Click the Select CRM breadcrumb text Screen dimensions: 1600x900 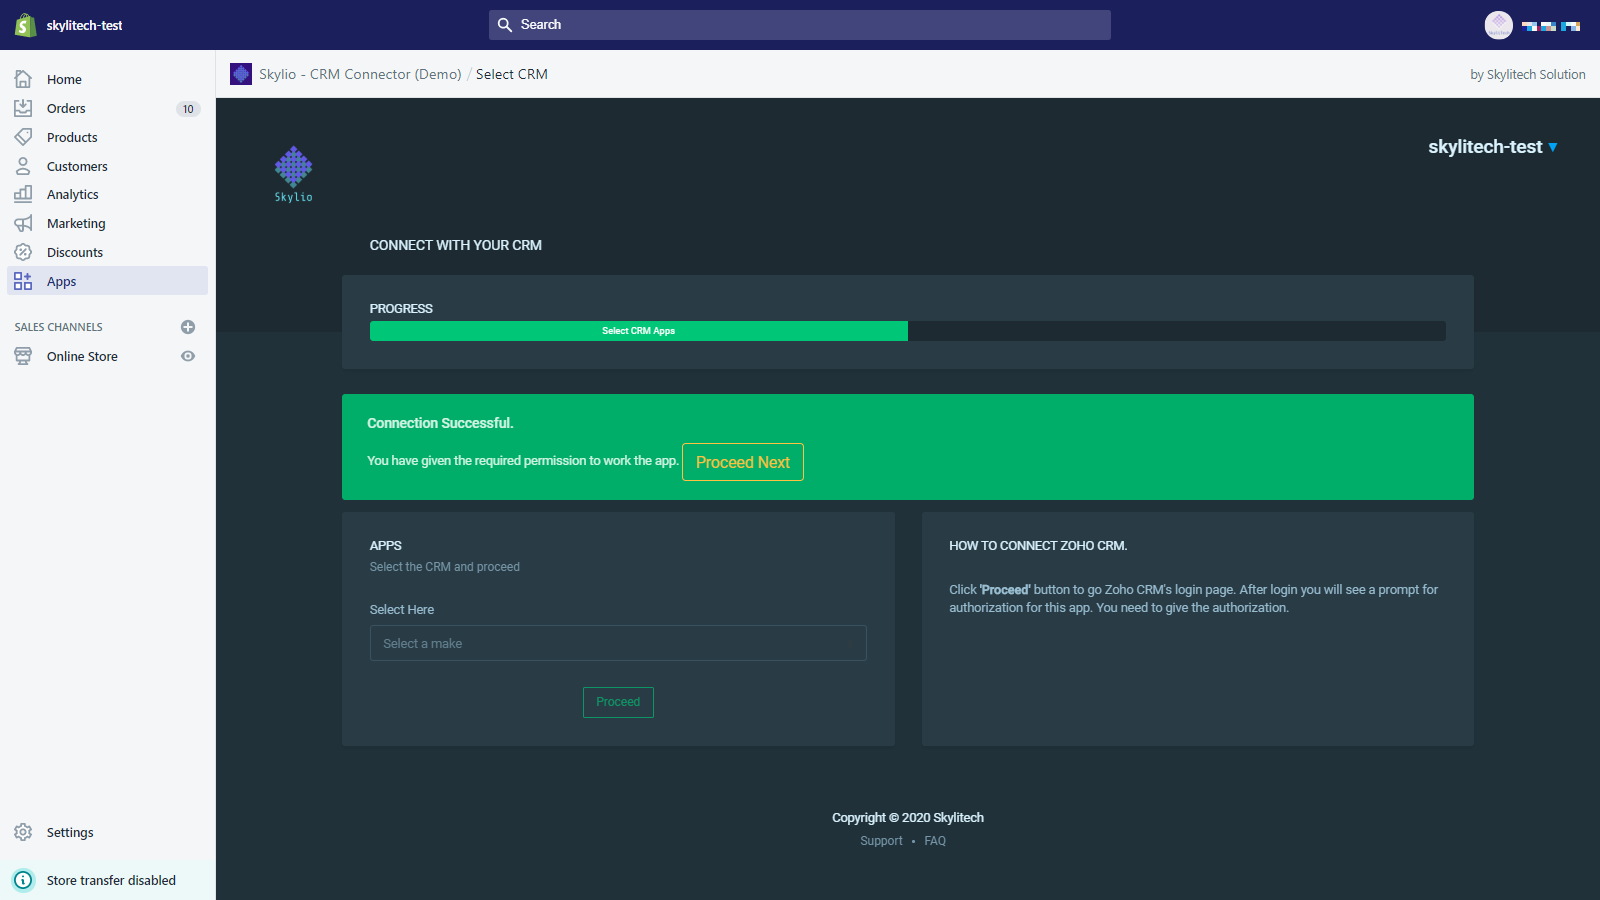coord(512,74)
